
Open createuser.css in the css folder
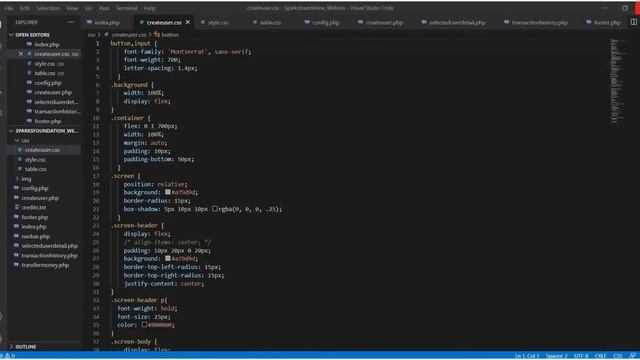click(x=42, y=150)
